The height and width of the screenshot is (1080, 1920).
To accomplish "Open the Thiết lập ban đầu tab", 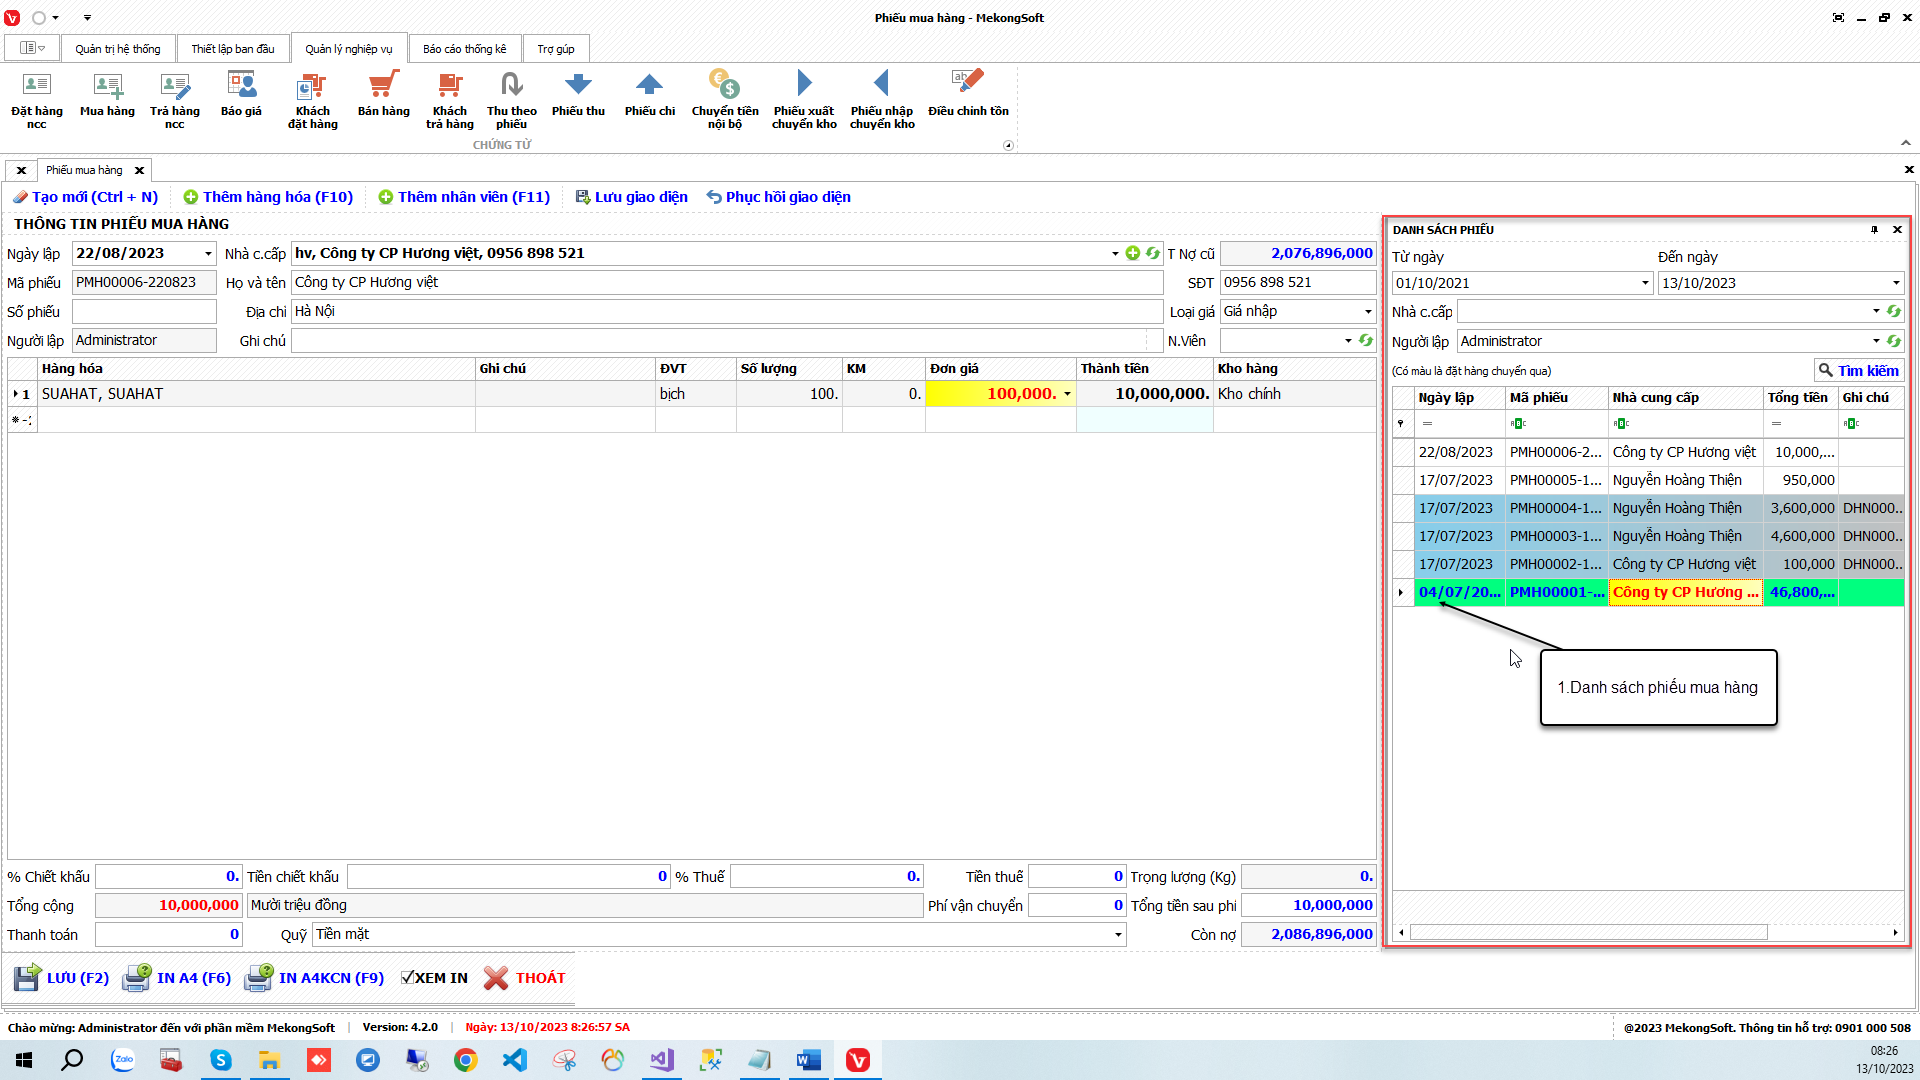I will [232, 49].
